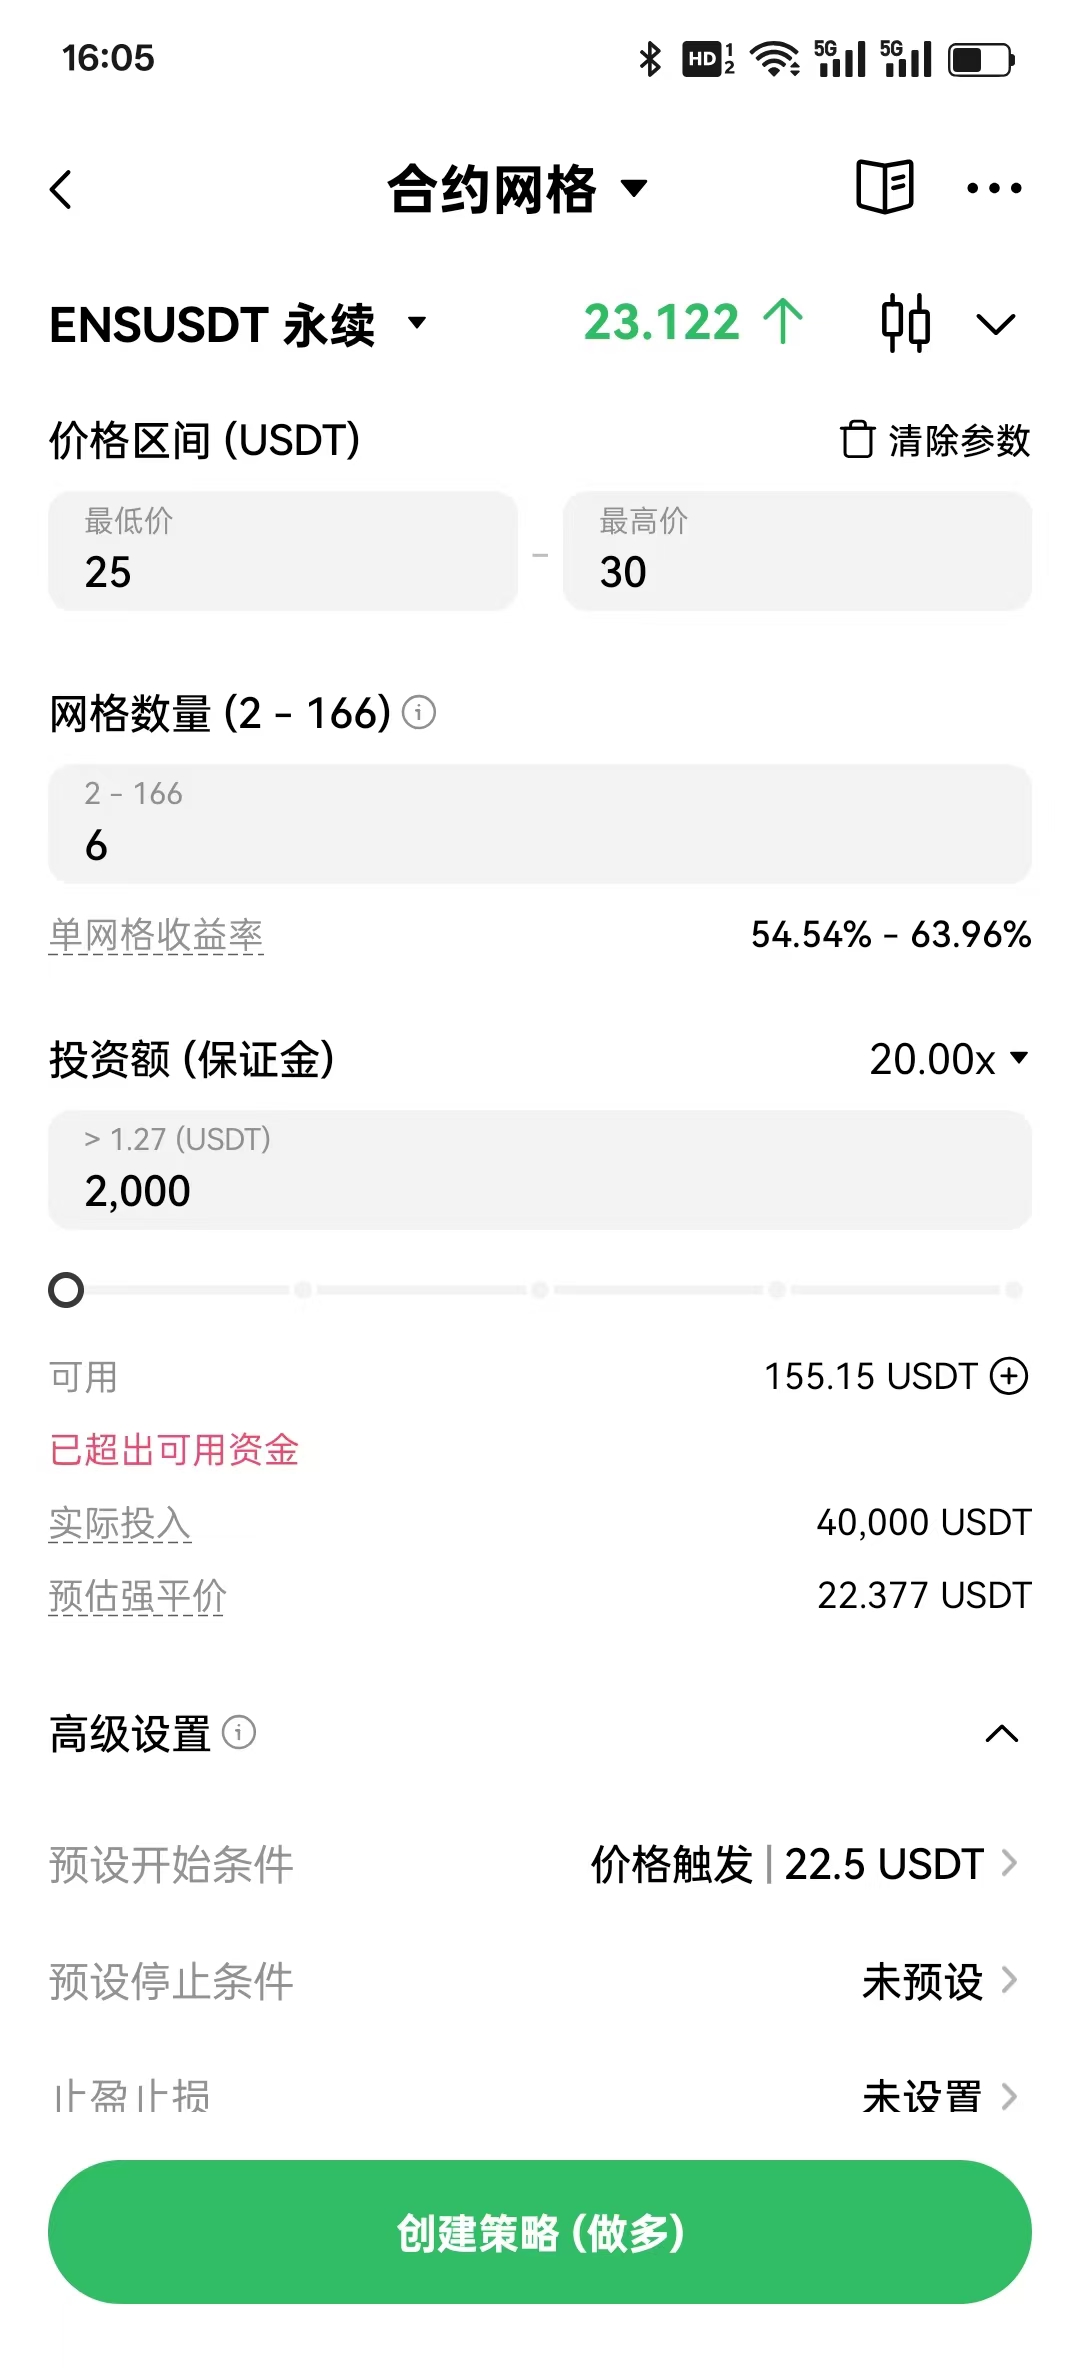The height and width of the screenshot is (2376, 1080).
Task: Tap the 最高价 input field
Action: click(797, 551)
